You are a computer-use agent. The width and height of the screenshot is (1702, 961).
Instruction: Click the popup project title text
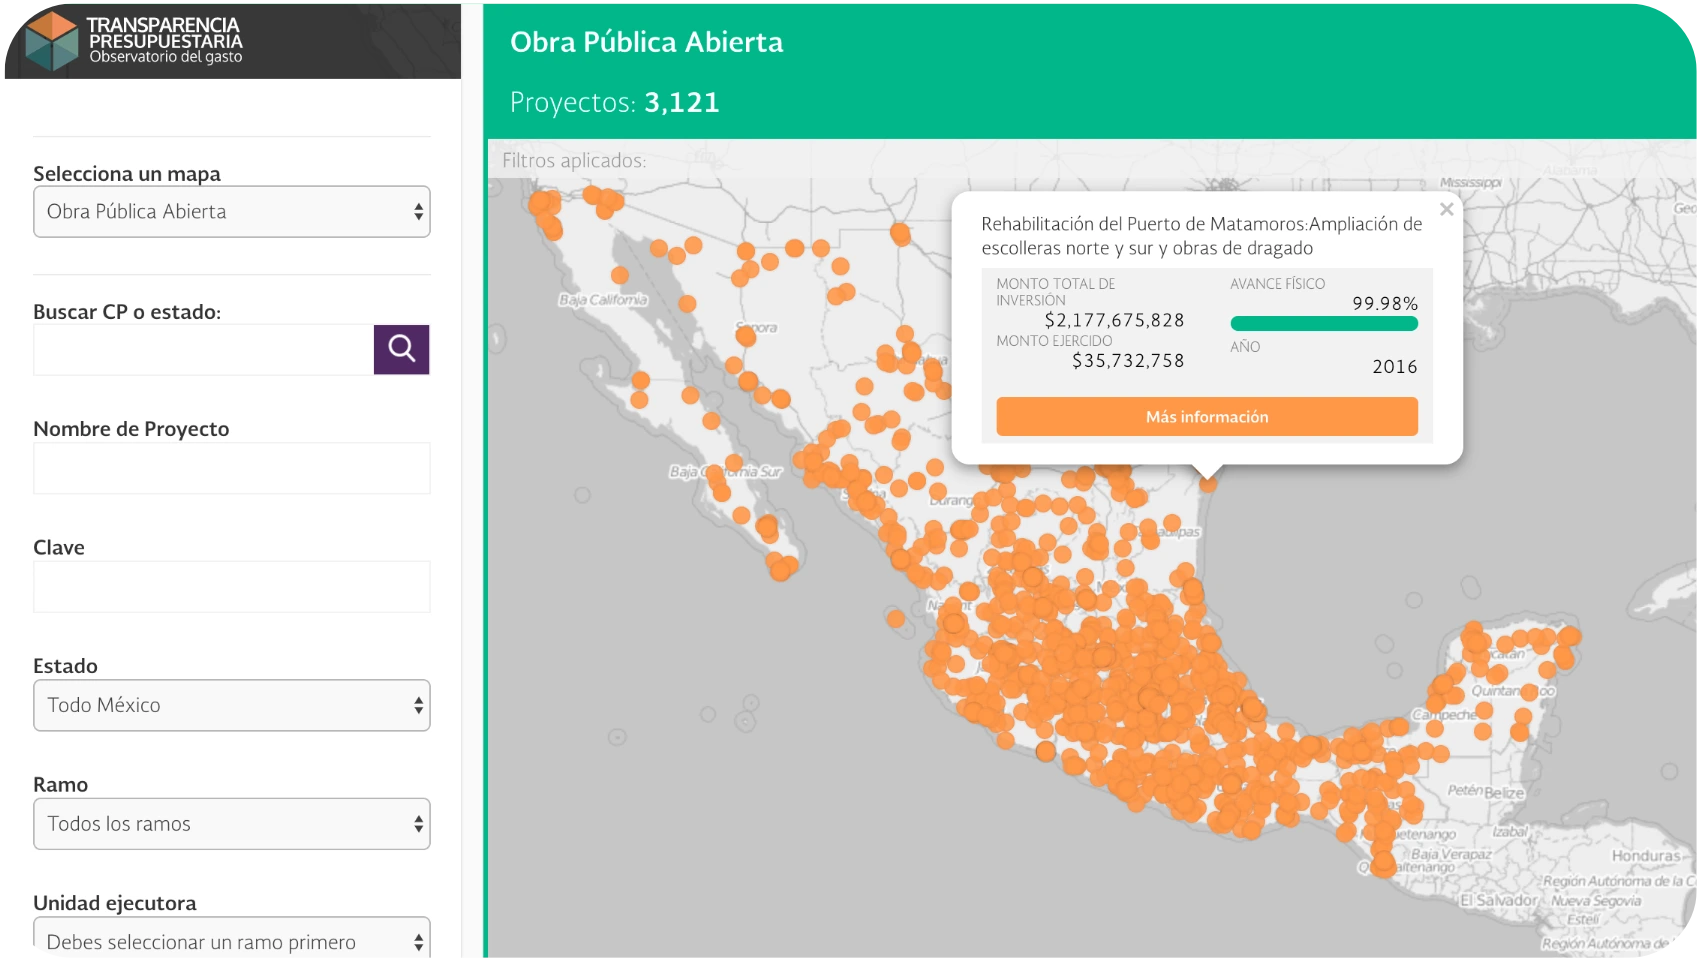(x=1201, y=236)
